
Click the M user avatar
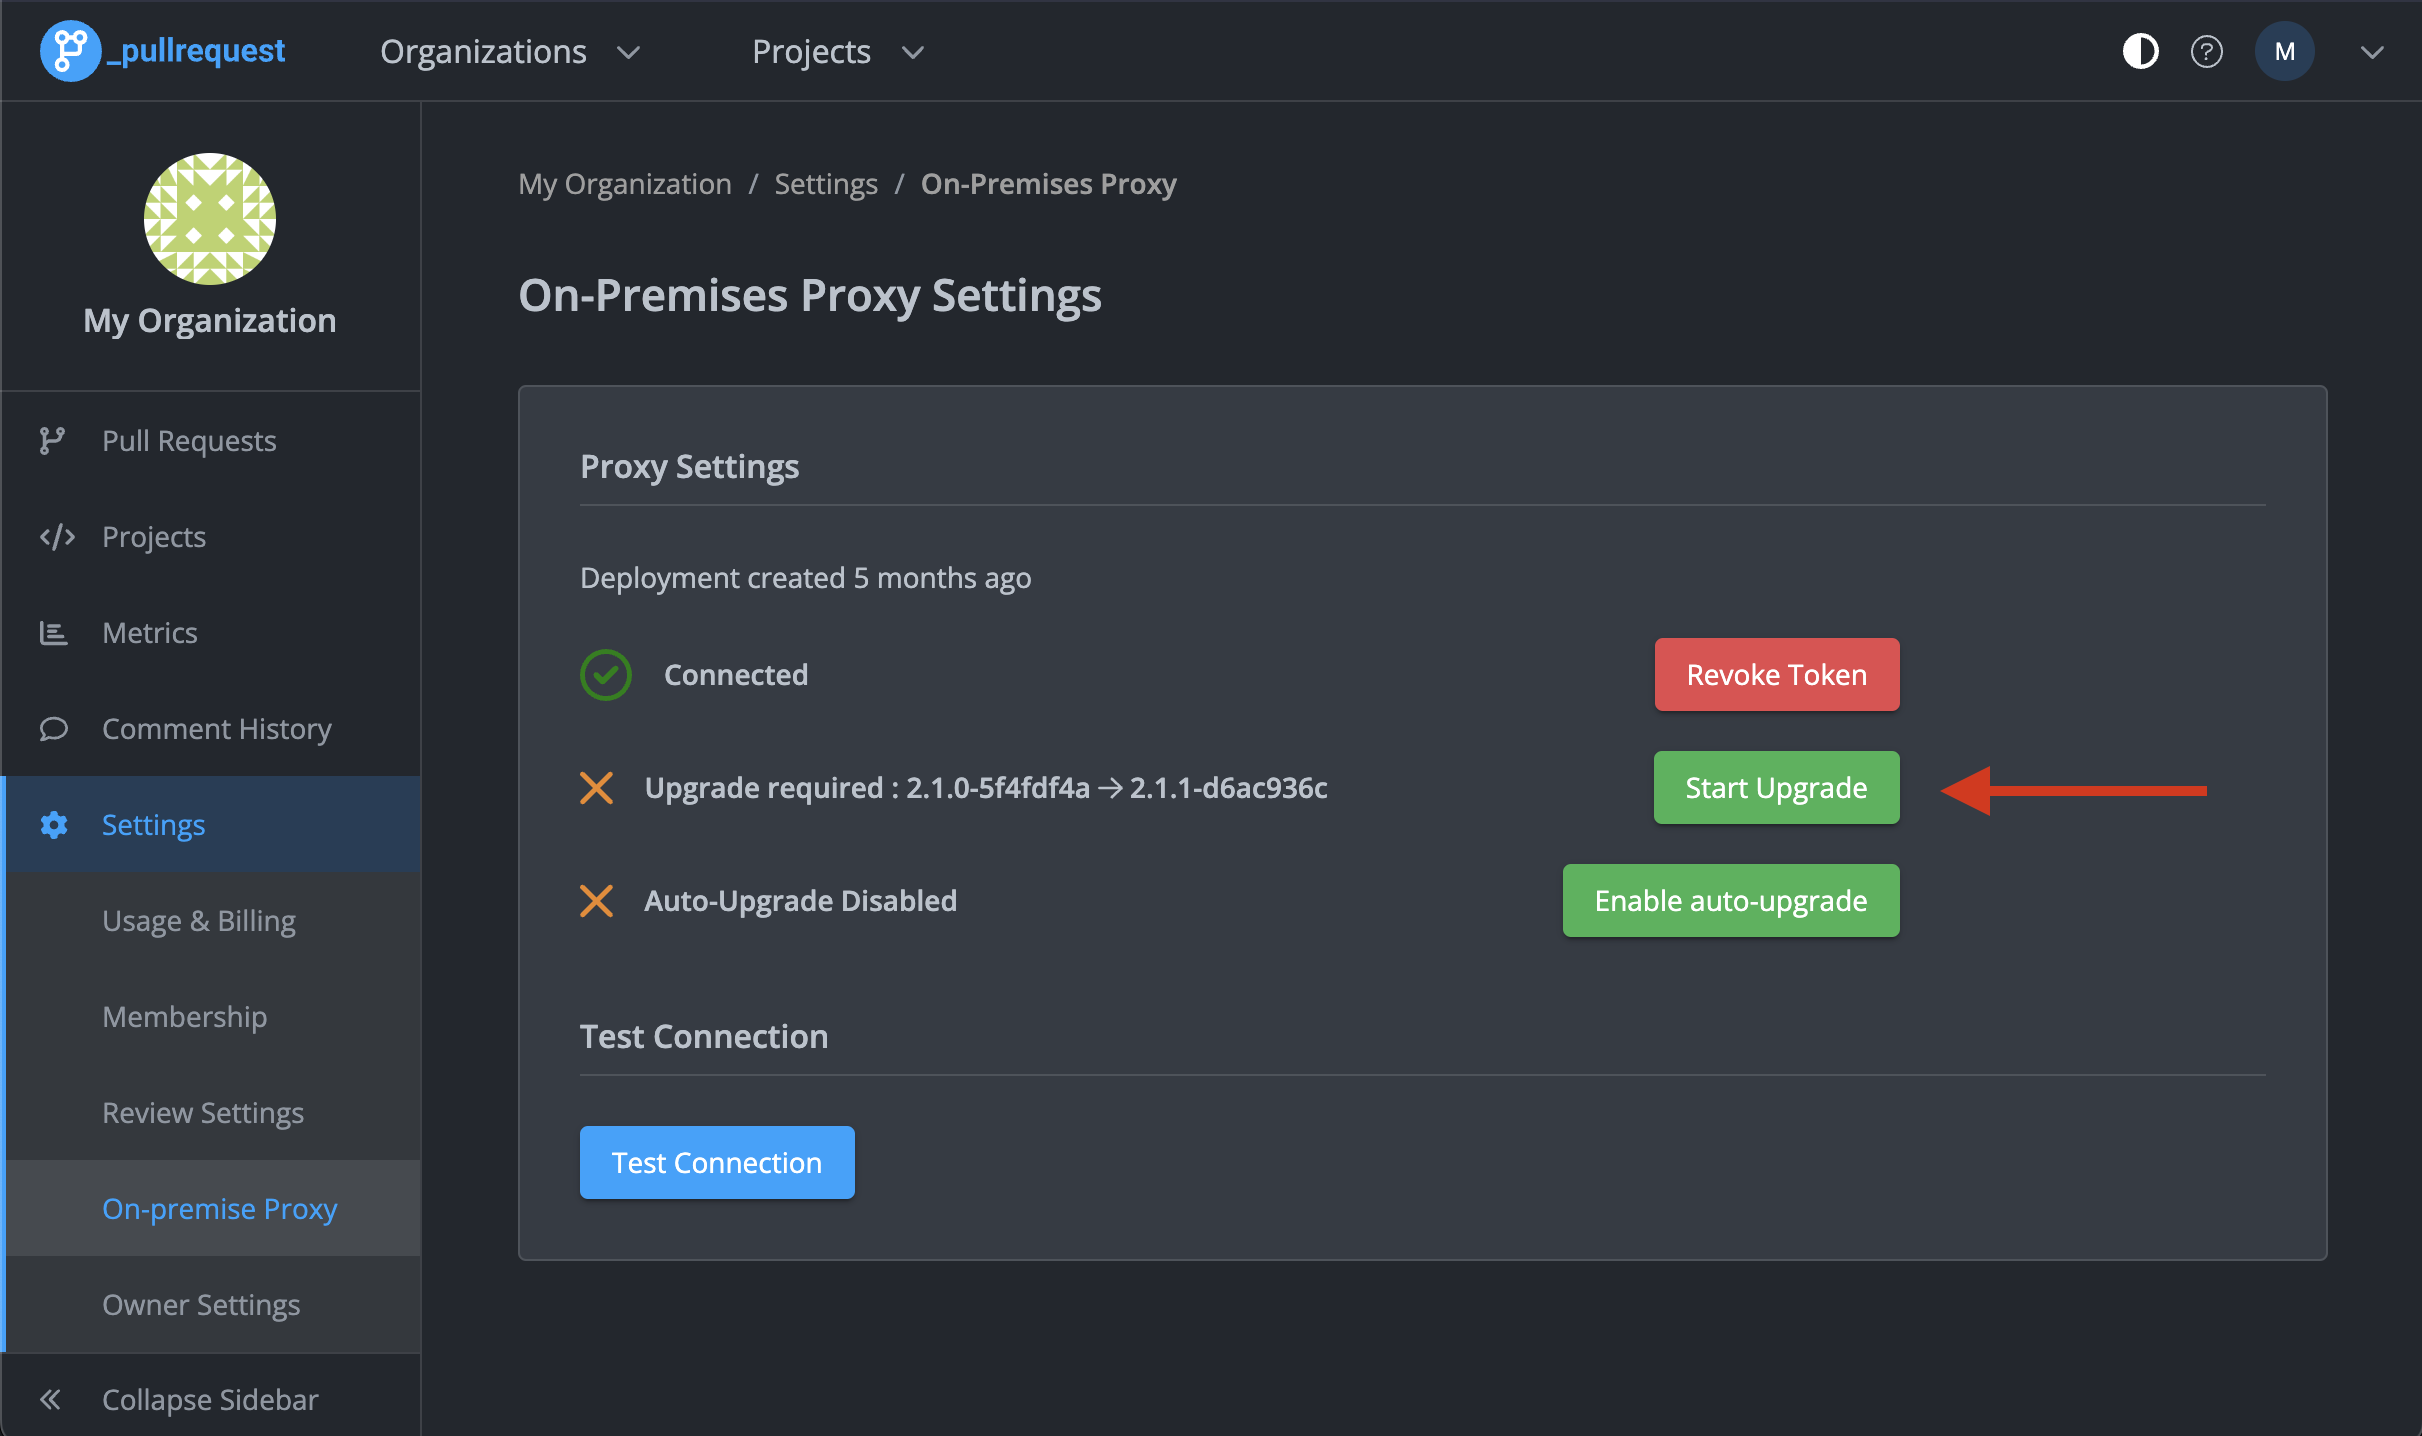(2284, 51)
